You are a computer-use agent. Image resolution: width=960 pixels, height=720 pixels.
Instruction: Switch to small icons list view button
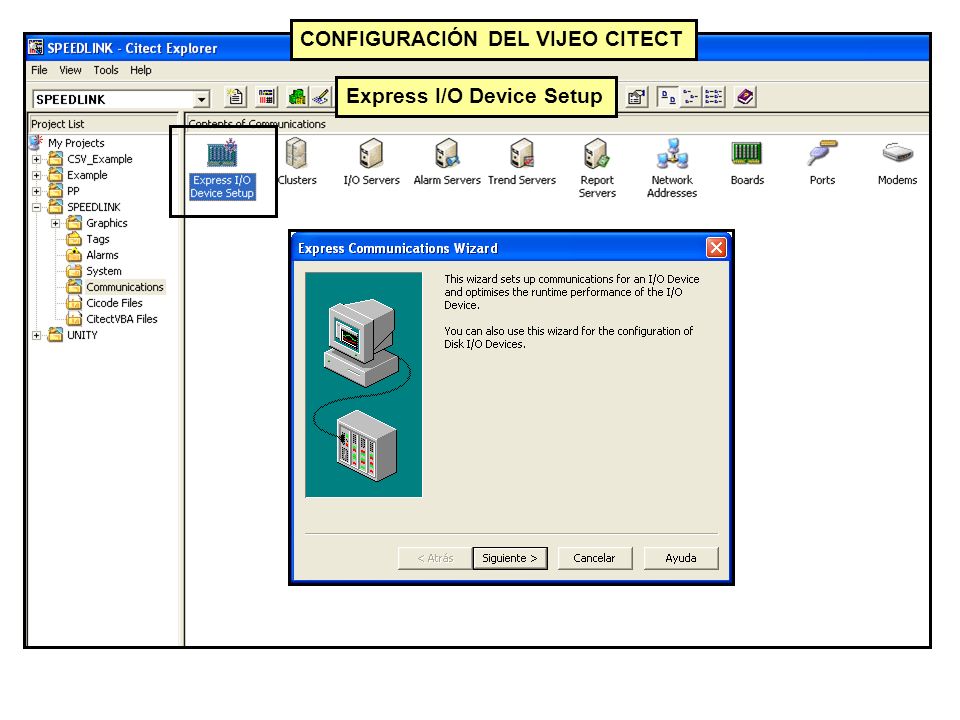(691, 97)
